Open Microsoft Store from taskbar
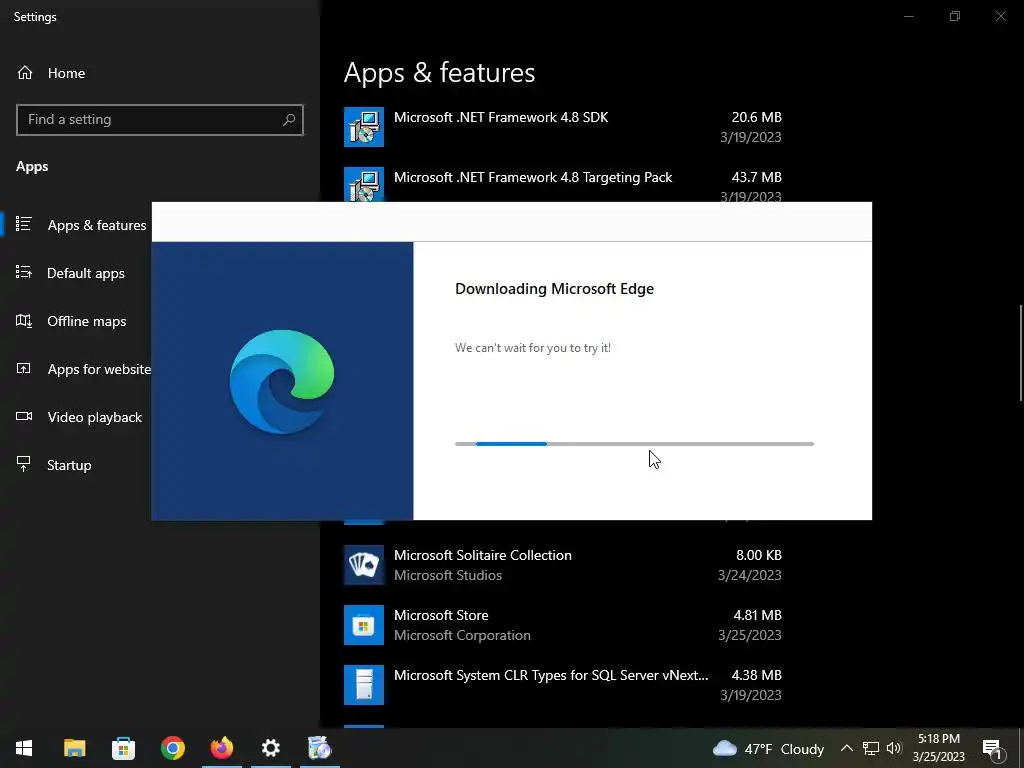Screen dimensions: 1024x768 click(x=123, y=748)
